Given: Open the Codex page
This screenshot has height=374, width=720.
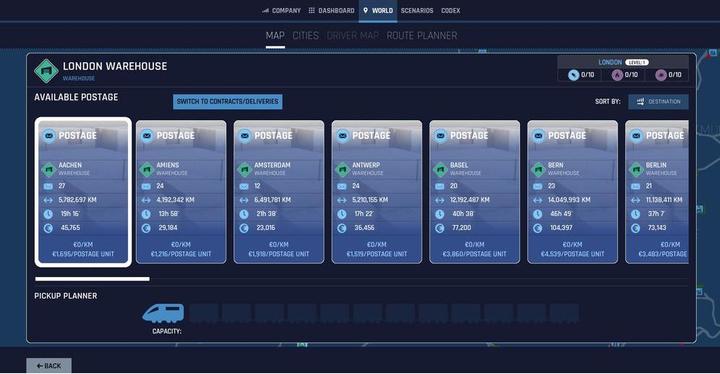Looking at the screenshot, I should pos(450,11).
